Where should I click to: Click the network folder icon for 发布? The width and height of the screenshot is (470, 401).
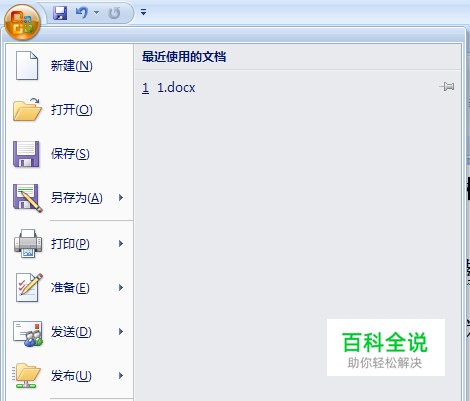click(27, 376)
